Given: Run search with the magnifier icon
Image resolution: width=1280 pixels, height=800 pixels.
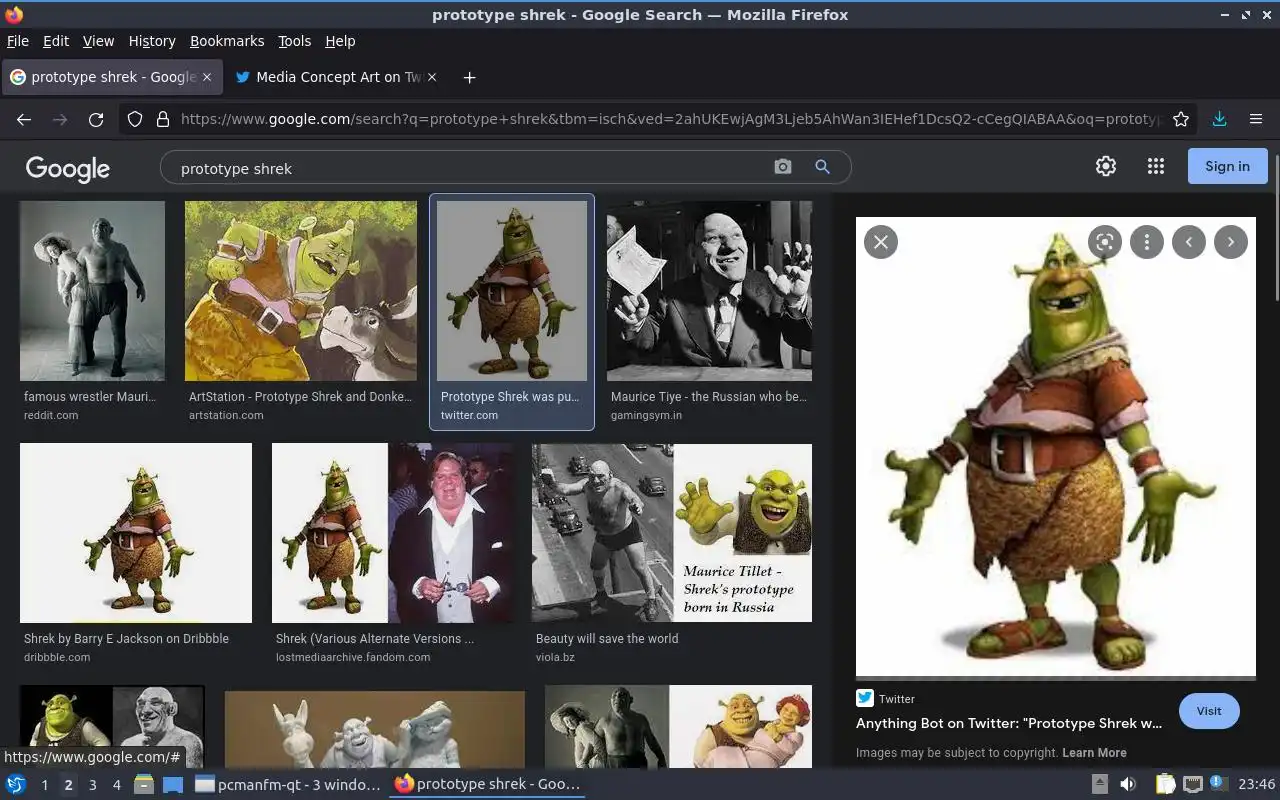Looking at the screenshot, I should click(x=822, y=167).
